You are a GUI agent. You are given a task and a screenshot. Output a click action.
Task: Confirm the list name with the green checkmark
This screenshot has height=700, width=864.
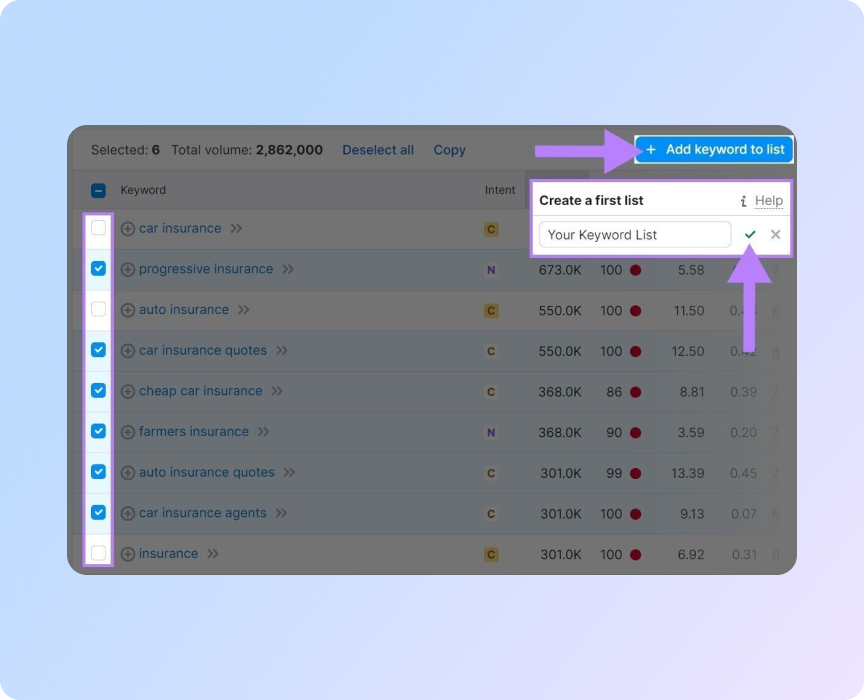pyautogui.click(x=751, y=234)
